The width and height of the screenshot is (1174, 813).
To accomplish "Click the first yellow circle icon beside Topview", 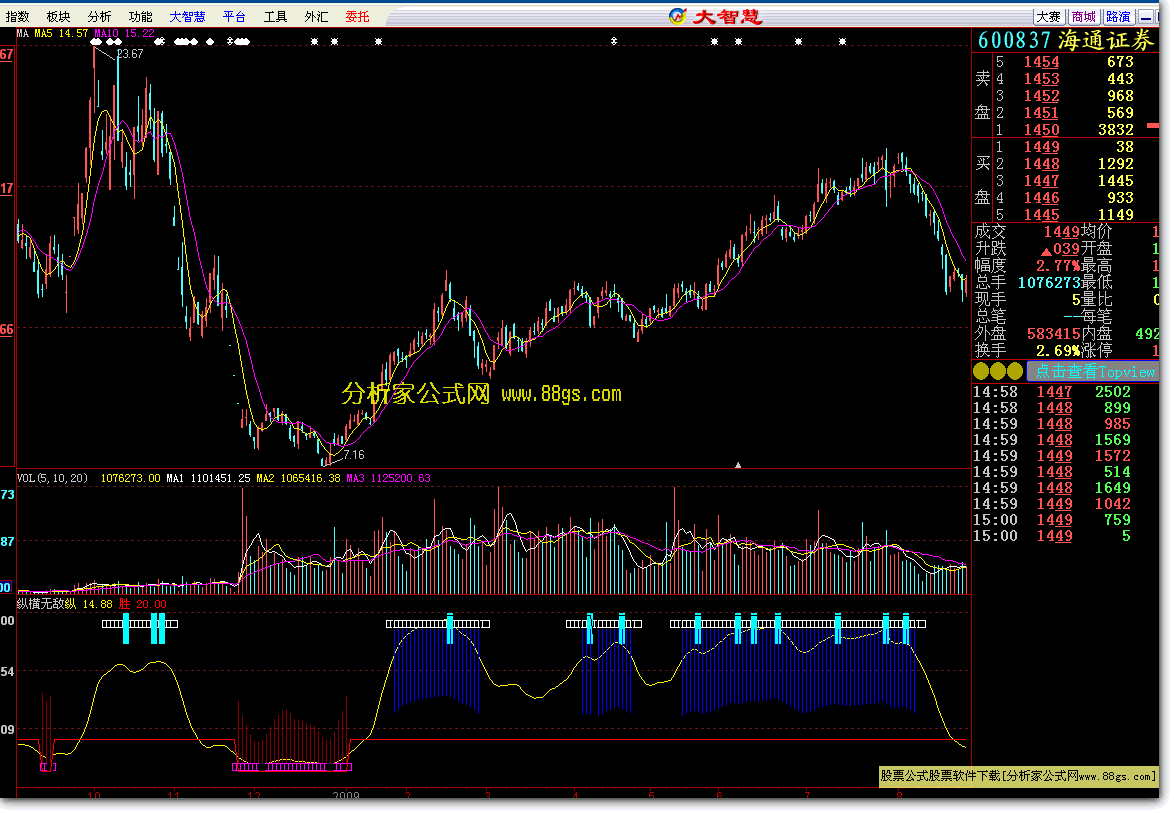I will tap(982, 371).
